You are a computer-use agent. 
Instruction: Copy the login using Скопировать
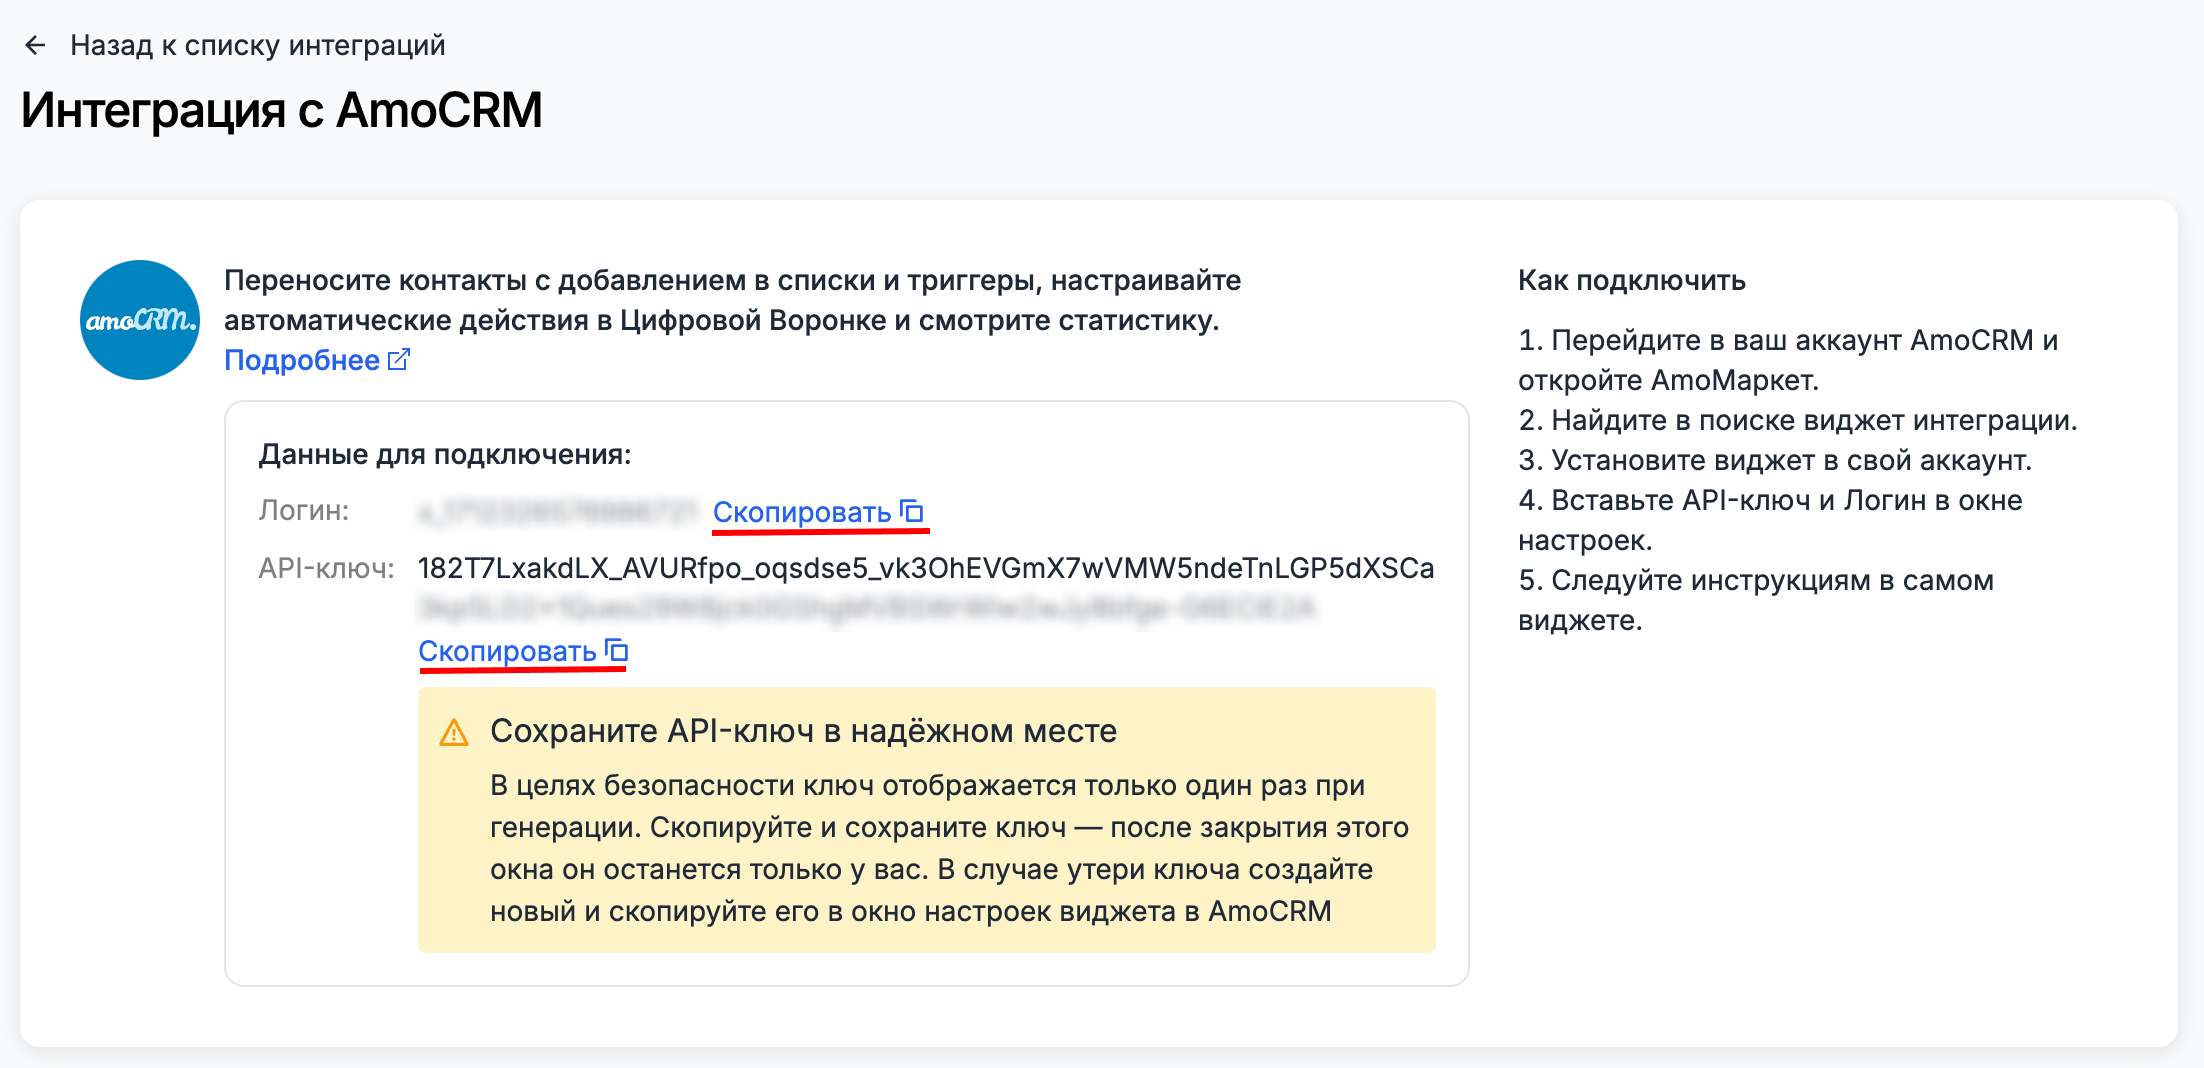pos(803,512)
